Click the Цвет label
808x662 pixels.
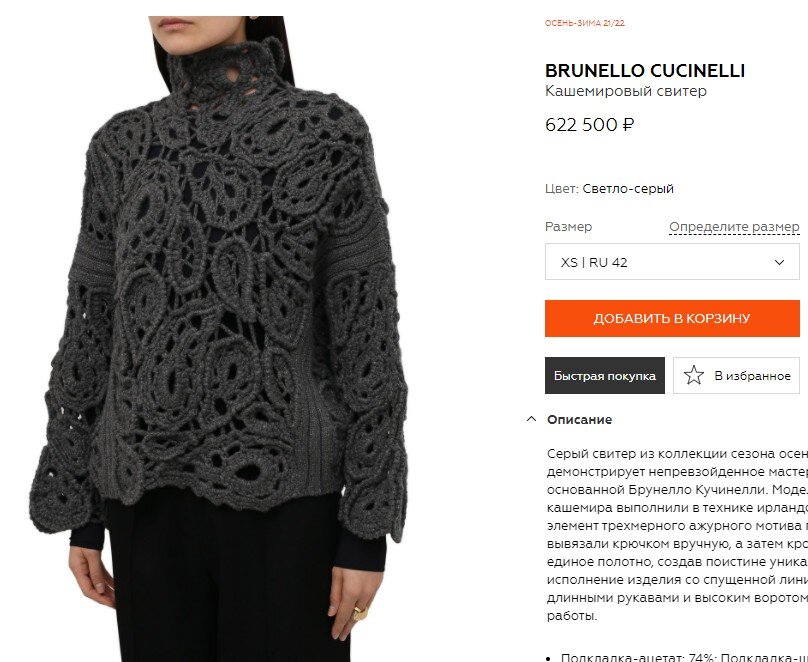(562, 189)
